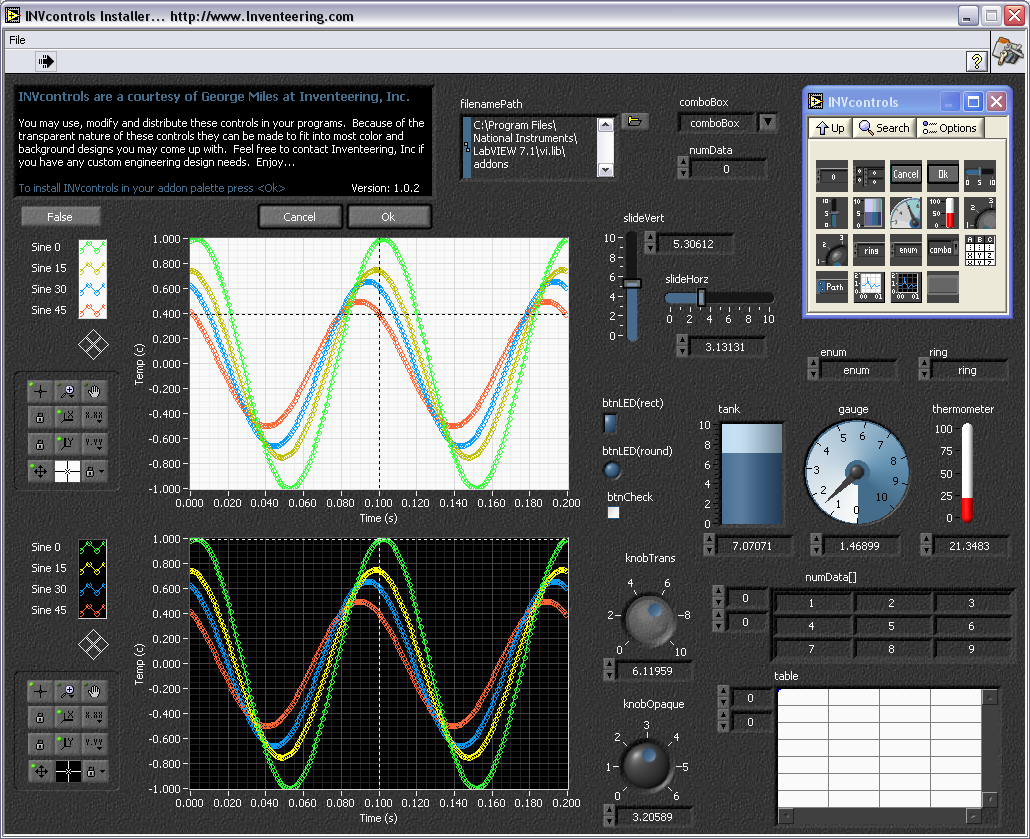Click the Ok button right of Cancel
The width and height of the screenshot is (1030, 839).
point(389,217)
